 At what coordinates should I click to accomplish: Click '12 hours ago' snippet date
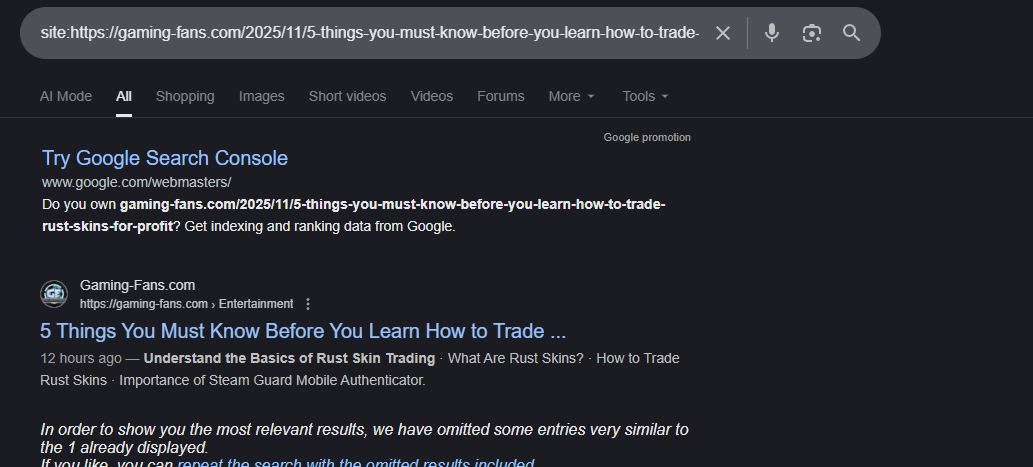pos(81,358)
